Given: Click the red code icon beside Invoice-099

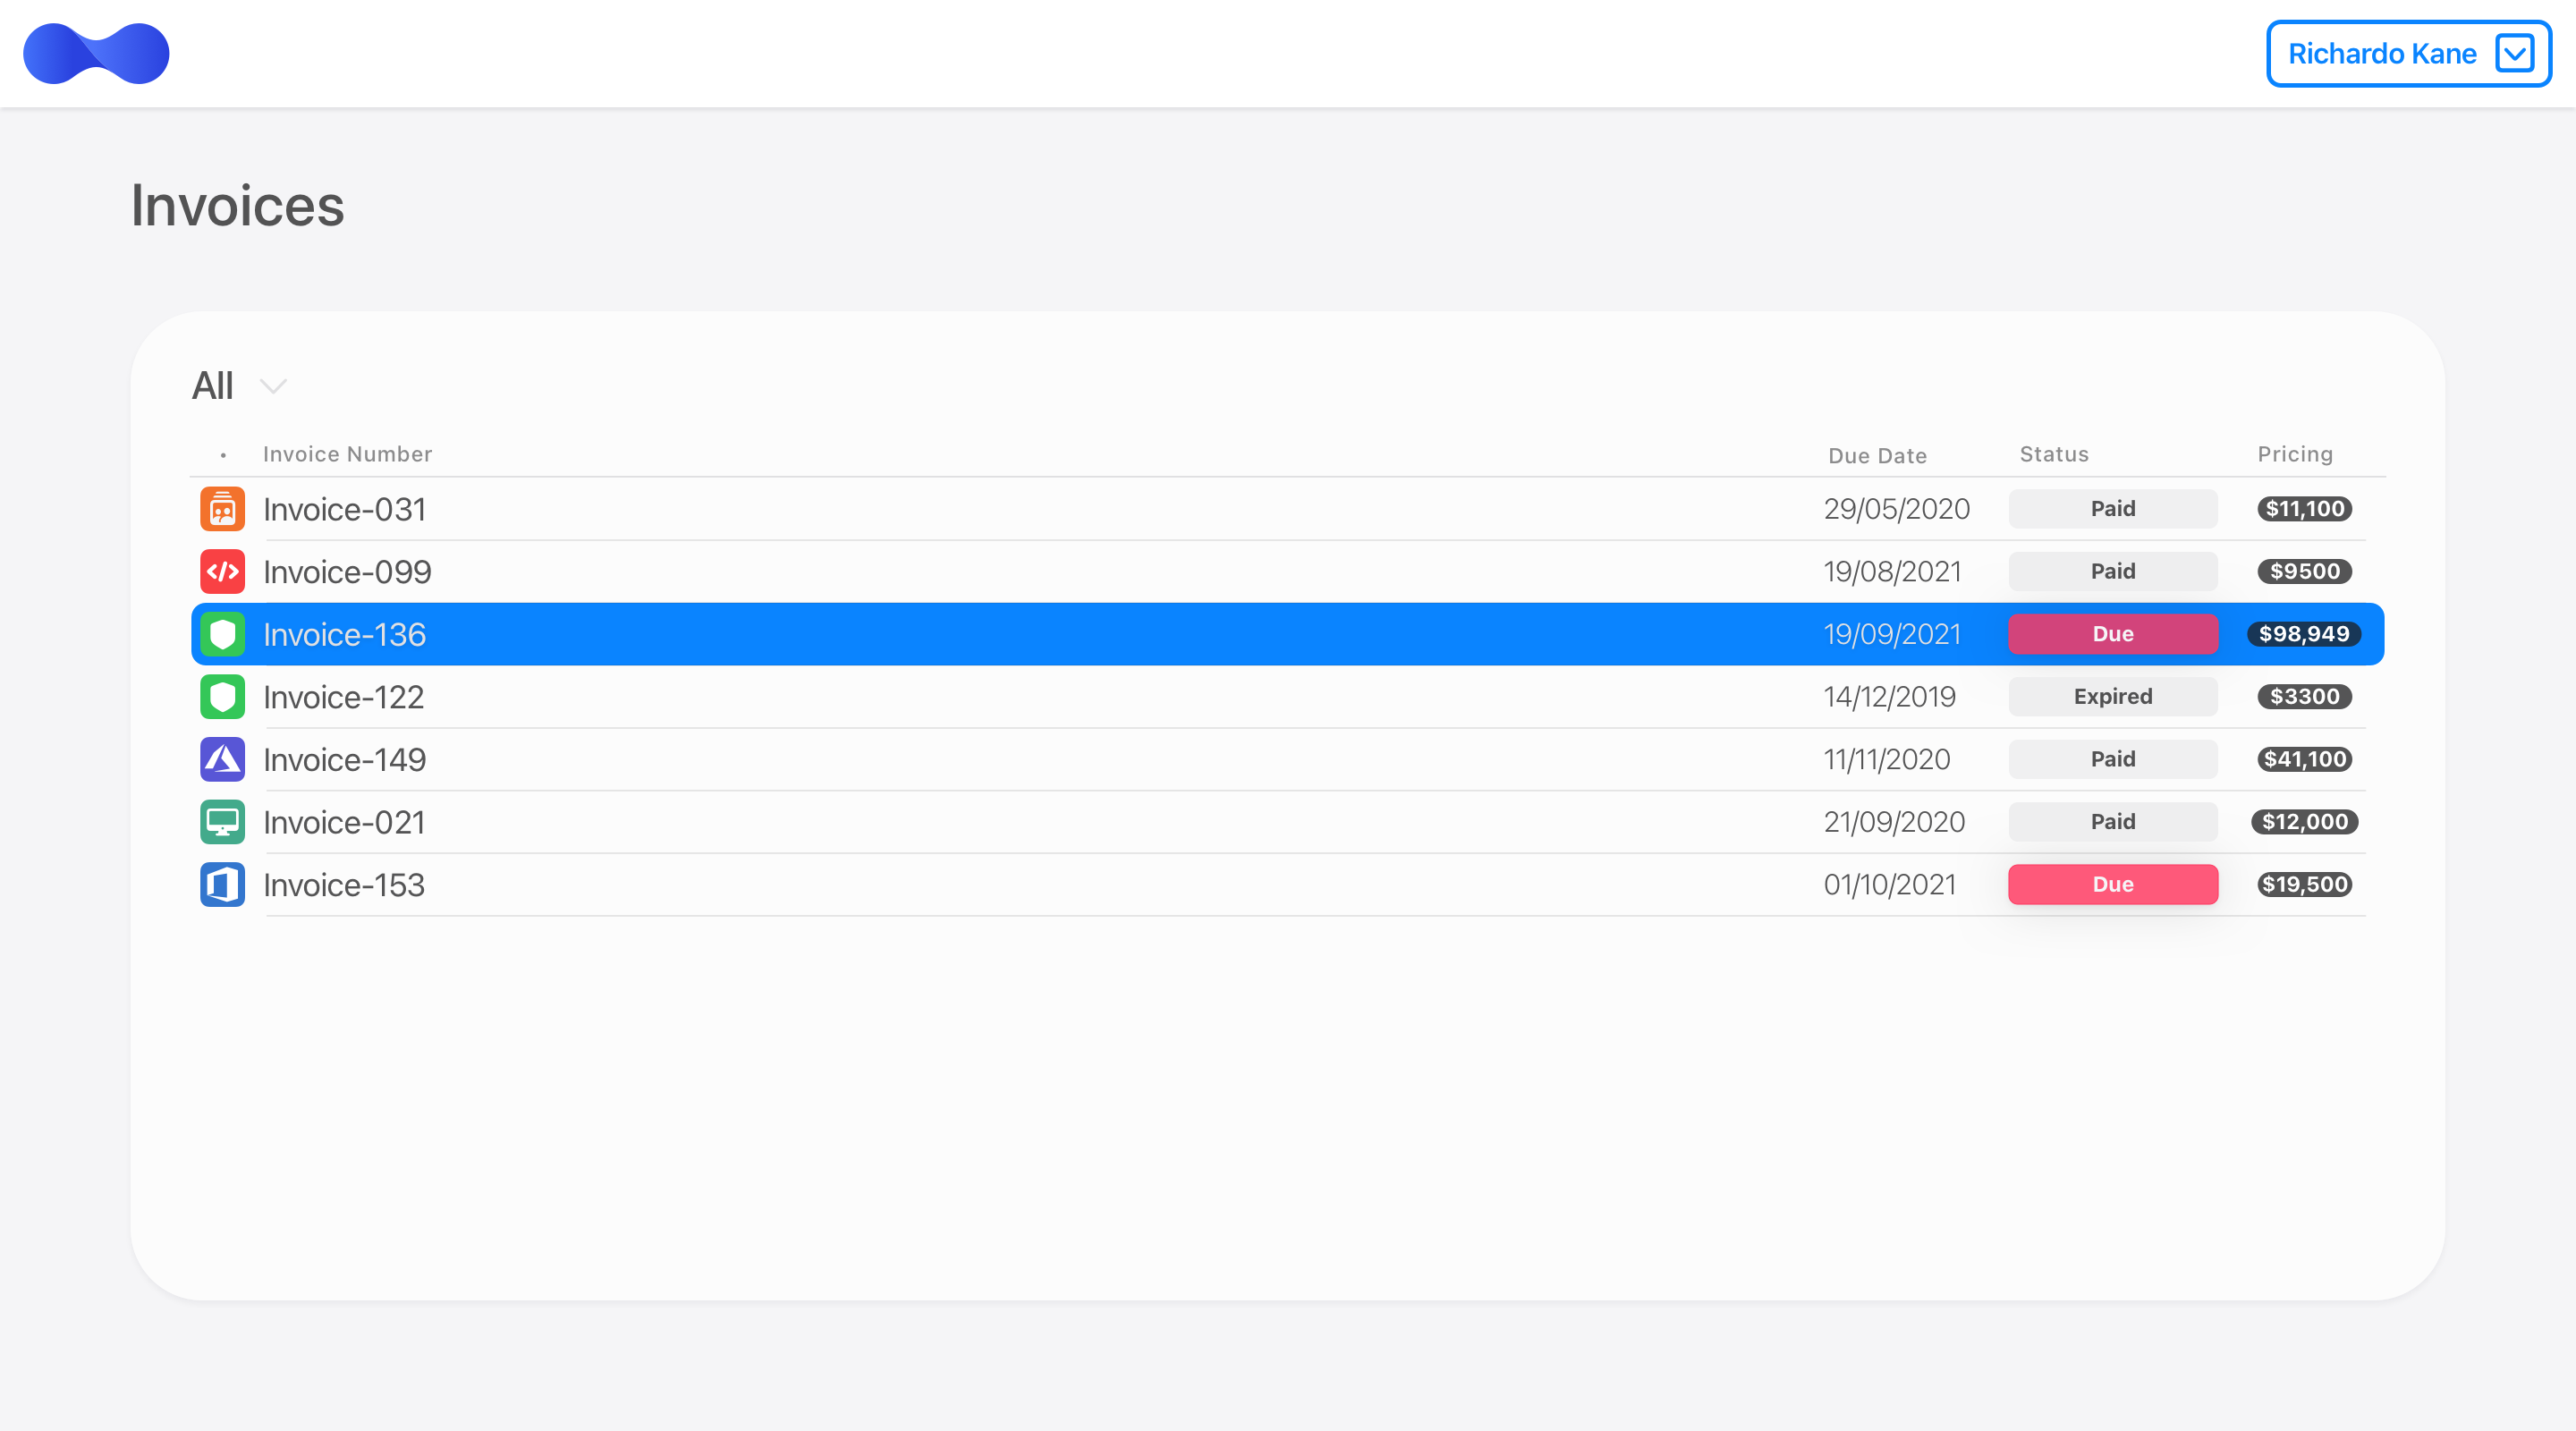Looking at the screenshot, I should point(222,572).
